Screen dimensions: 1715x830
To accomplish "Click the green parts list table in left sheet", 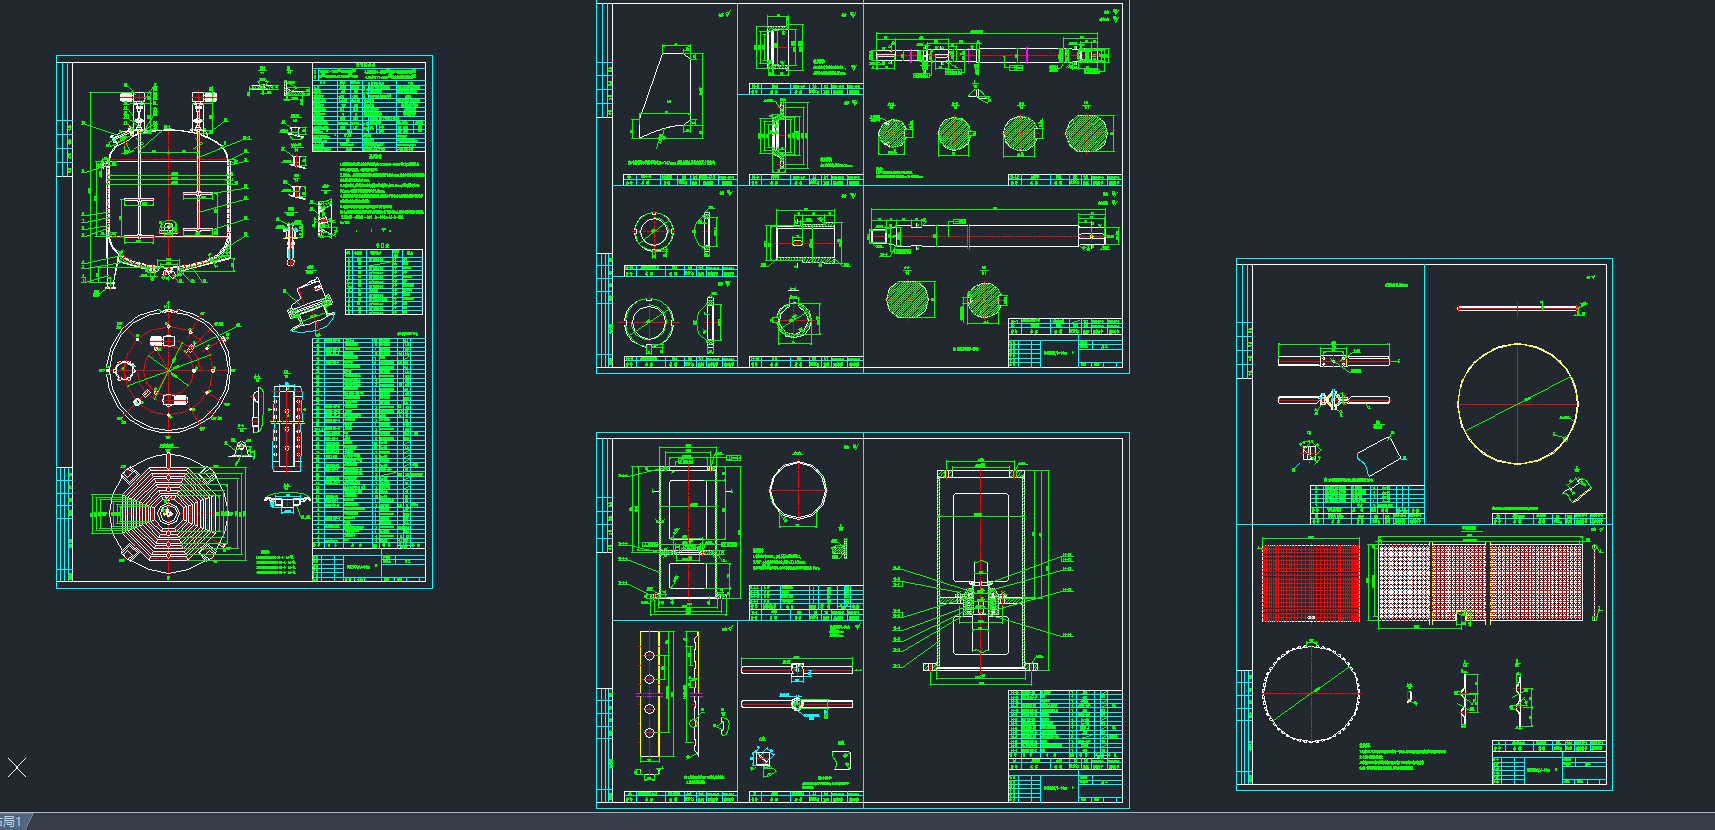I will [x=367, y=442].
